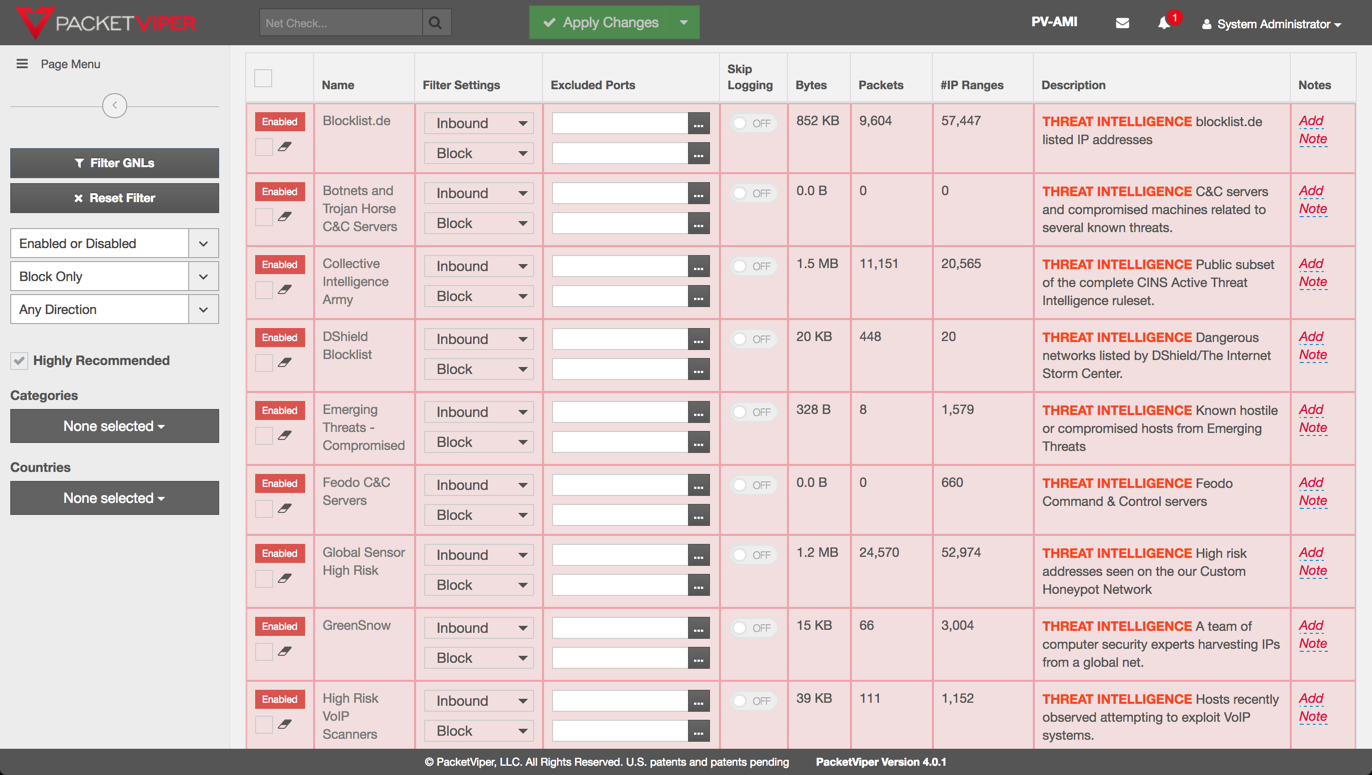Click the Apply Changes button
This screenshot has width=1372, height=775.
pyautogui.click(x=600, y=22)
